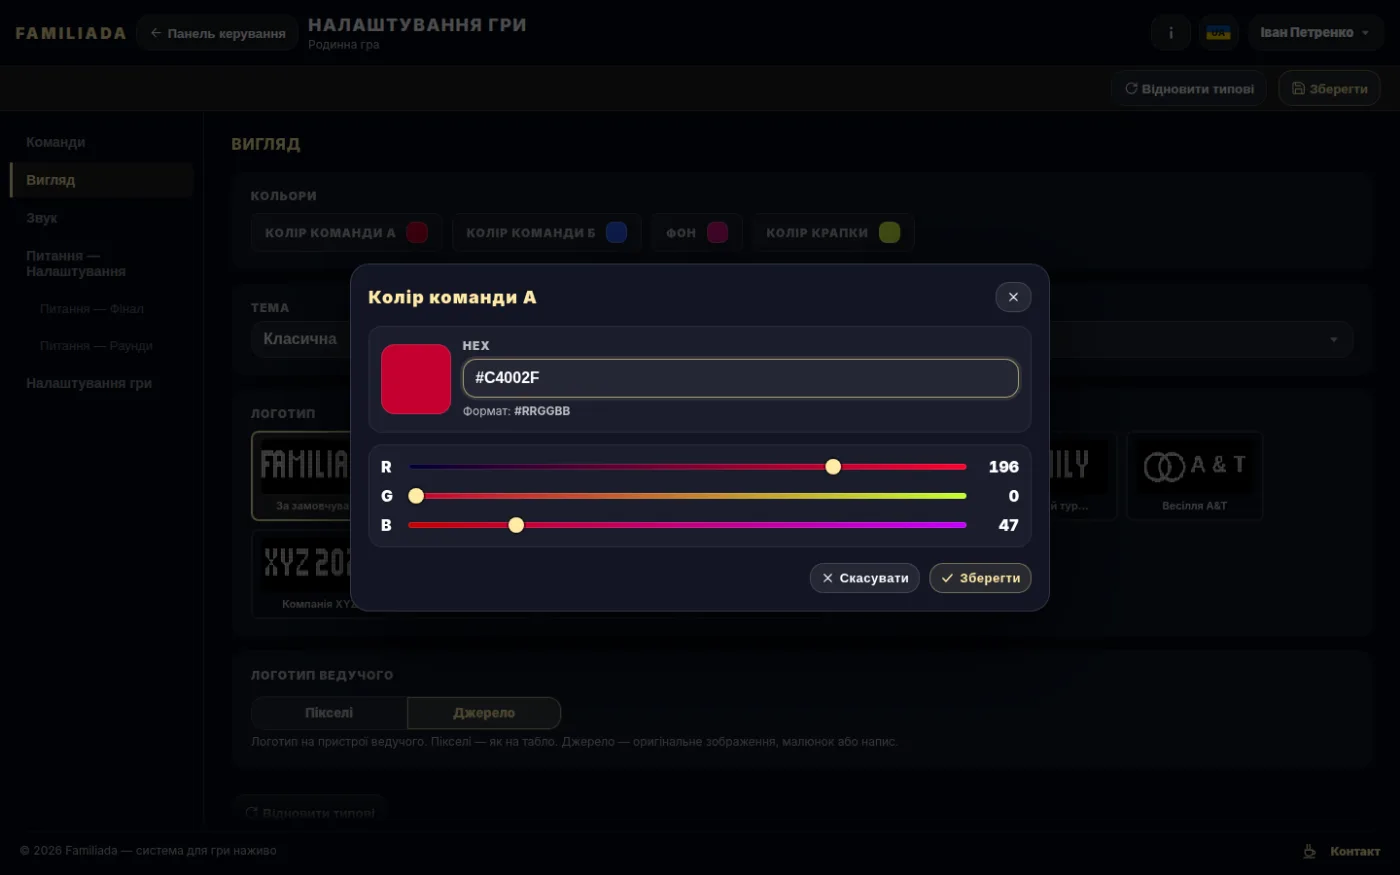1400x875 pixels.
Task: Click the R value 196
Action: (1003, 467)
